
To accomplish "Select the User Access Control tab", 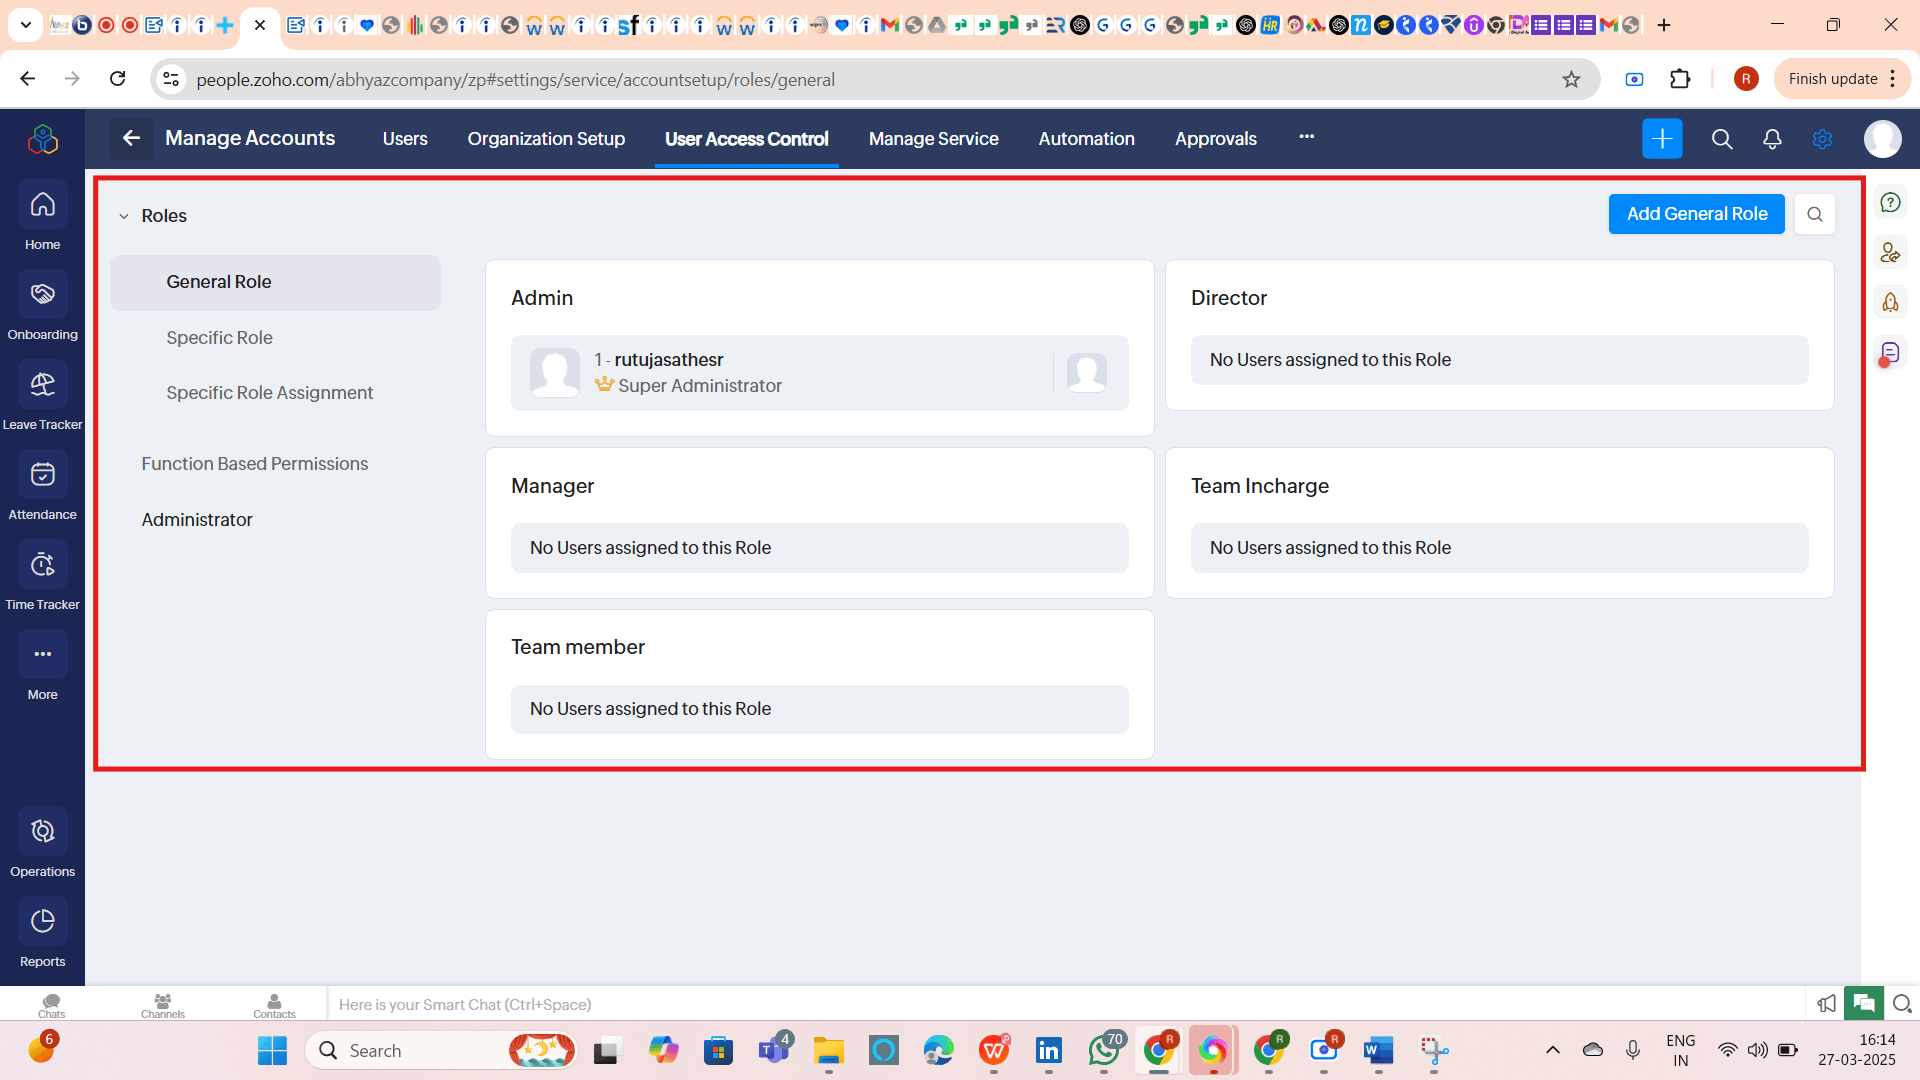I will pyautogui.click(x=747, y=139).
